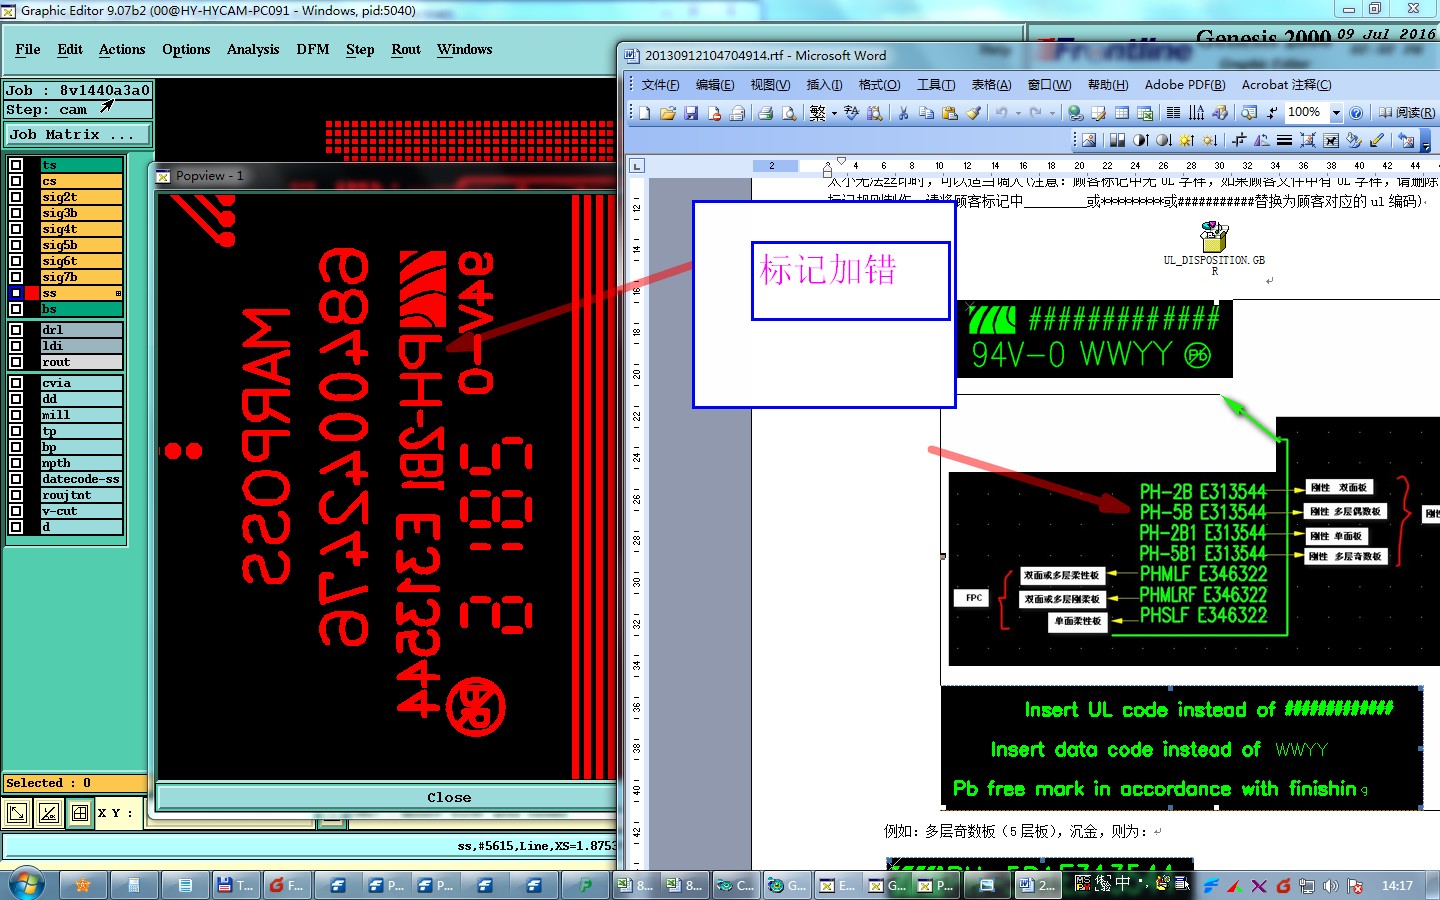Open the Acrobat 注释(C) menu item
Image resolution: width=1440 pixels, height=900 pixels.
point(1286,85)
